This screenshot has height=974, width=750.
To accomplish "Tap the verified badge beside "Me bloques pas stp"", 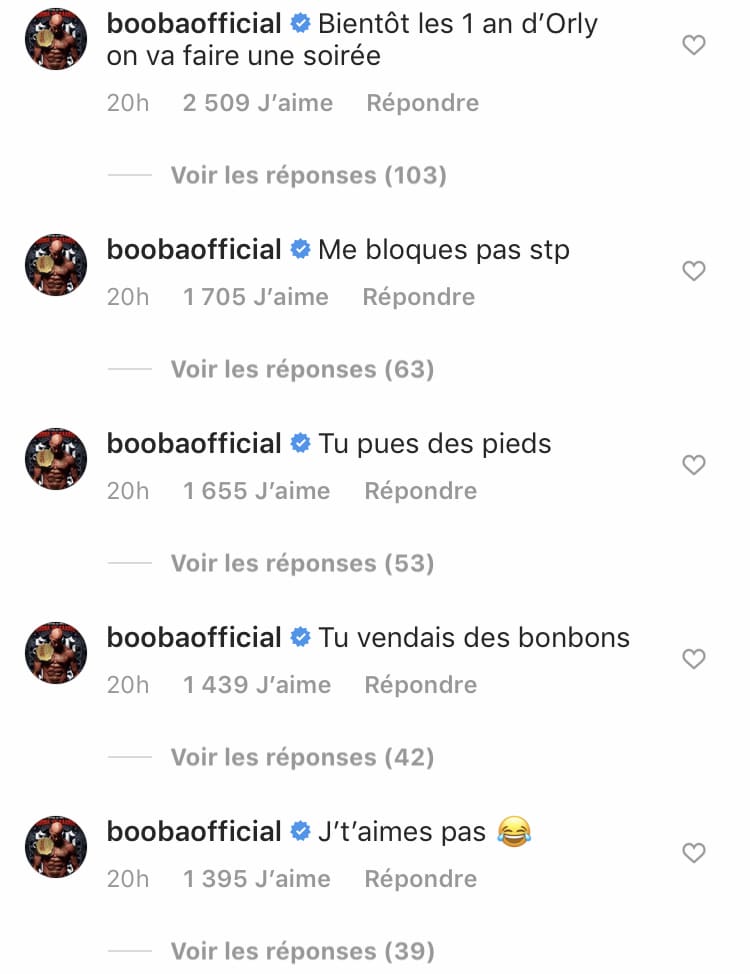I will 300,250.
